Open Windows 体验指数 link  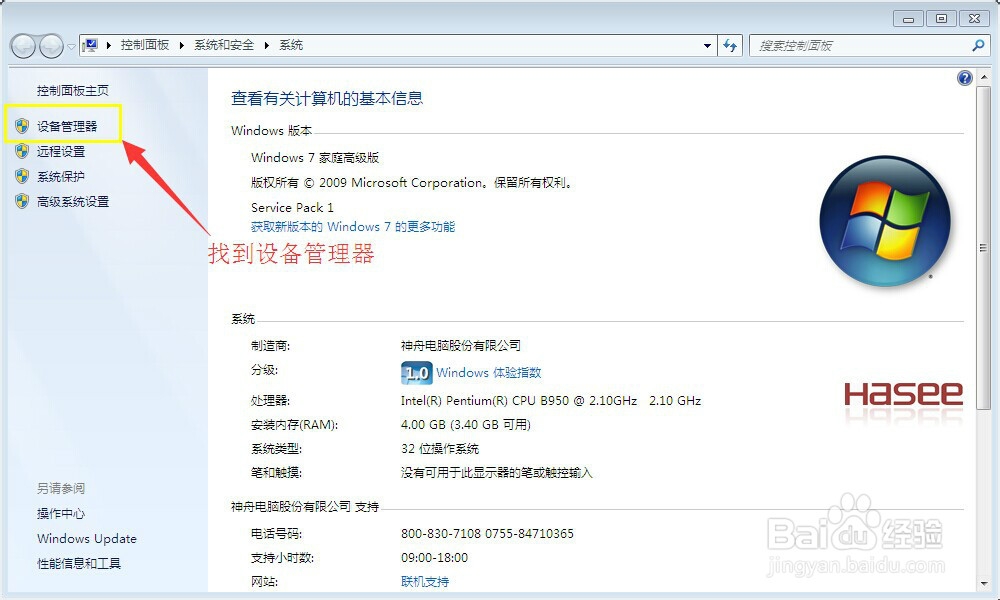pyautogui.click(x=489, y=373)
